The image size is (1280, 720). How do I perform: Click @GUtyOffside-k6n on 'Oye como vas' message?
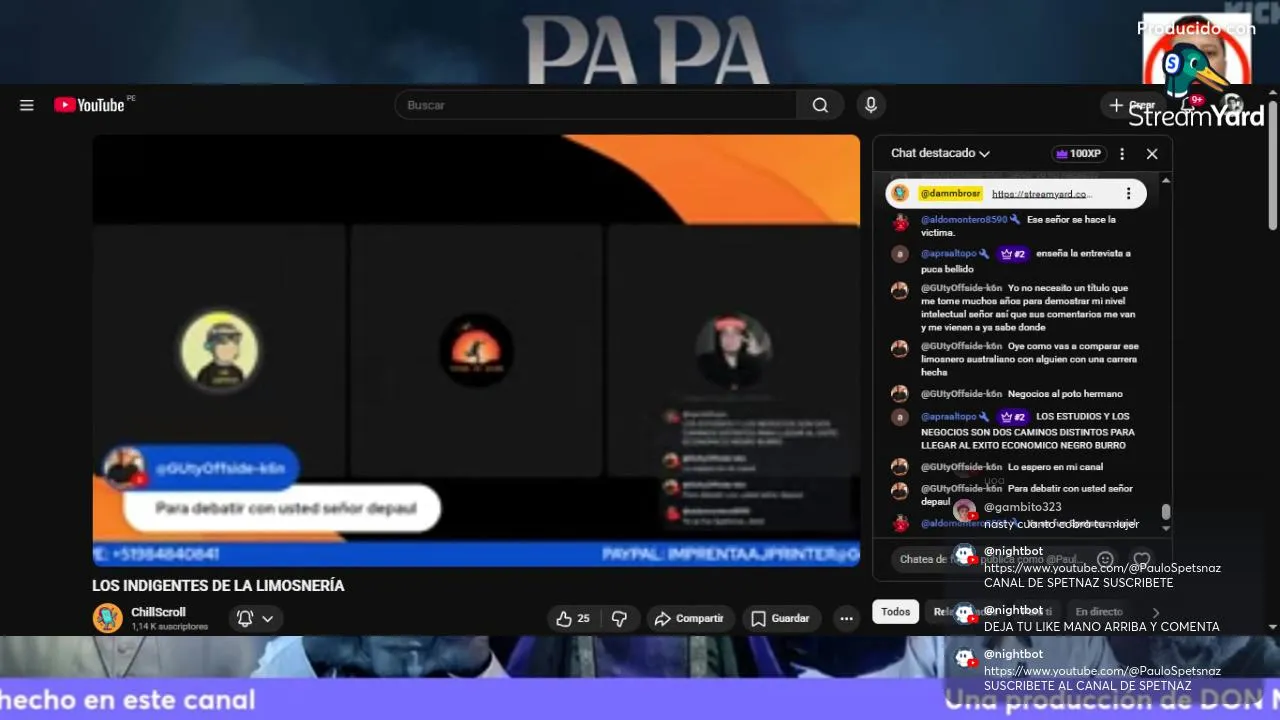point(961,346)
